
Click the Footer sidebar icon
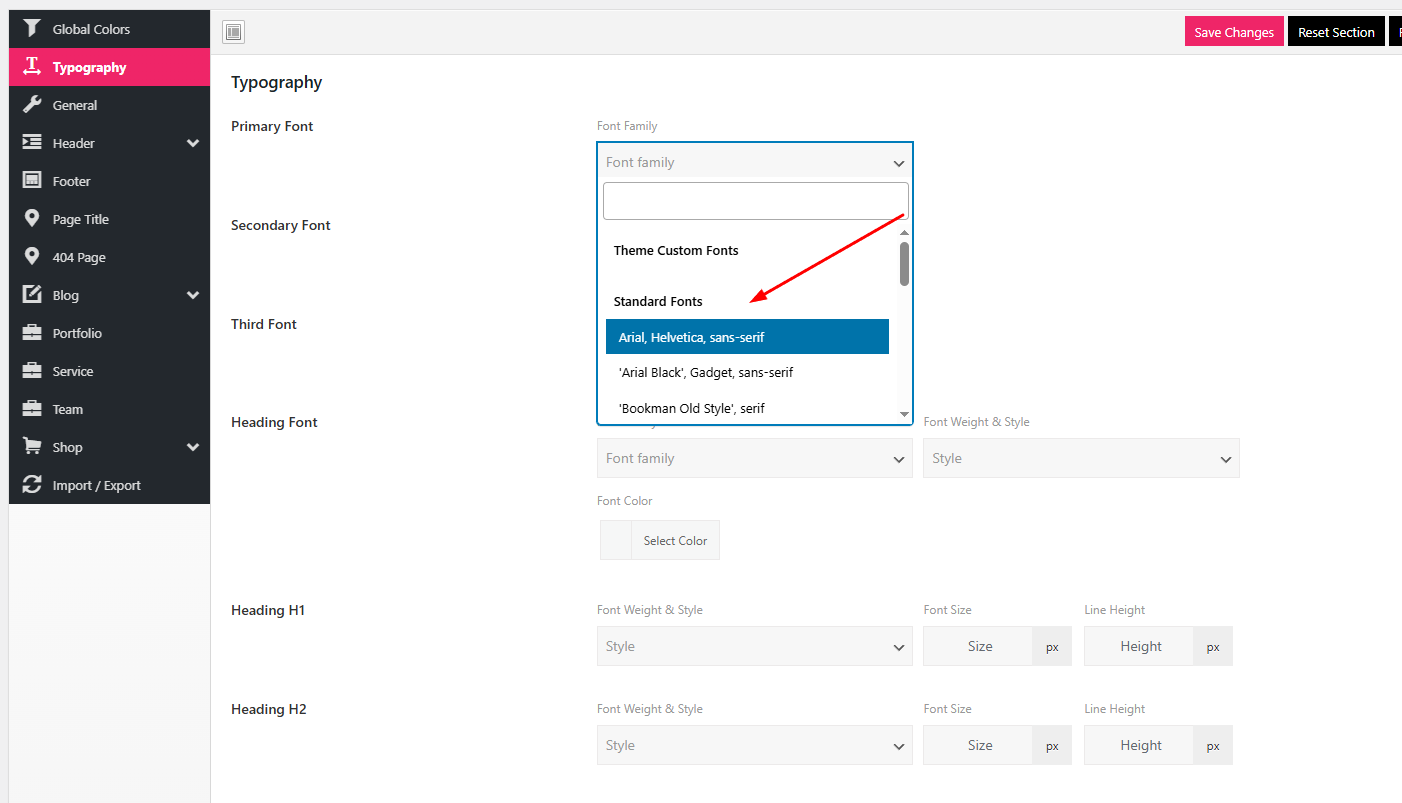coord(32,181)
